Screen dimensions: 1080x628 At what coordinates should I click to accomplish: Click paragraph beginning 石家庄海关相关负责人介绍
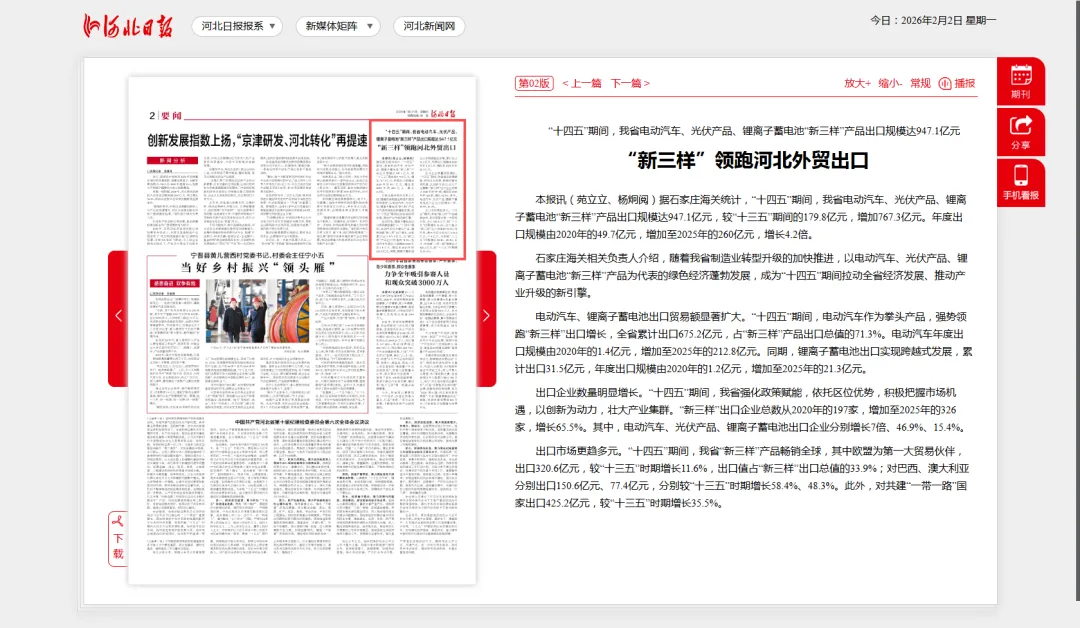pos(742,275)
